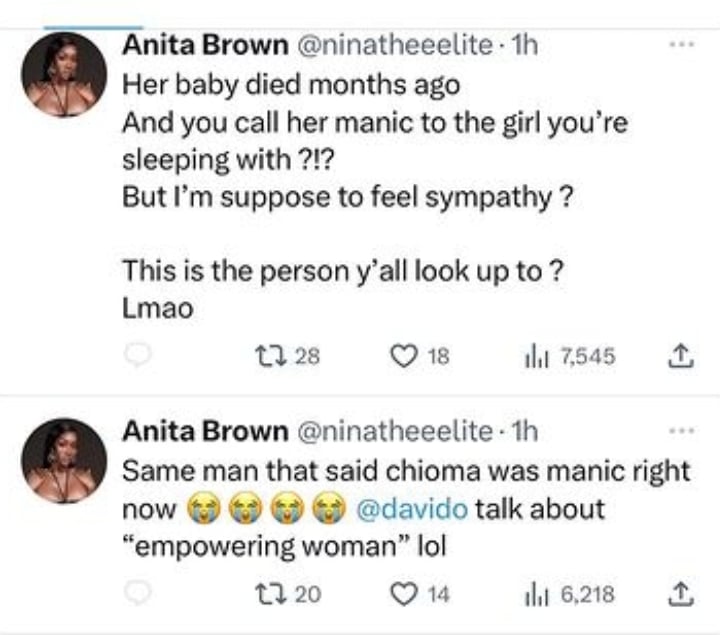Reply to the first tweet
The height and width of the screenshot is (635, 720).
(139, 355)
